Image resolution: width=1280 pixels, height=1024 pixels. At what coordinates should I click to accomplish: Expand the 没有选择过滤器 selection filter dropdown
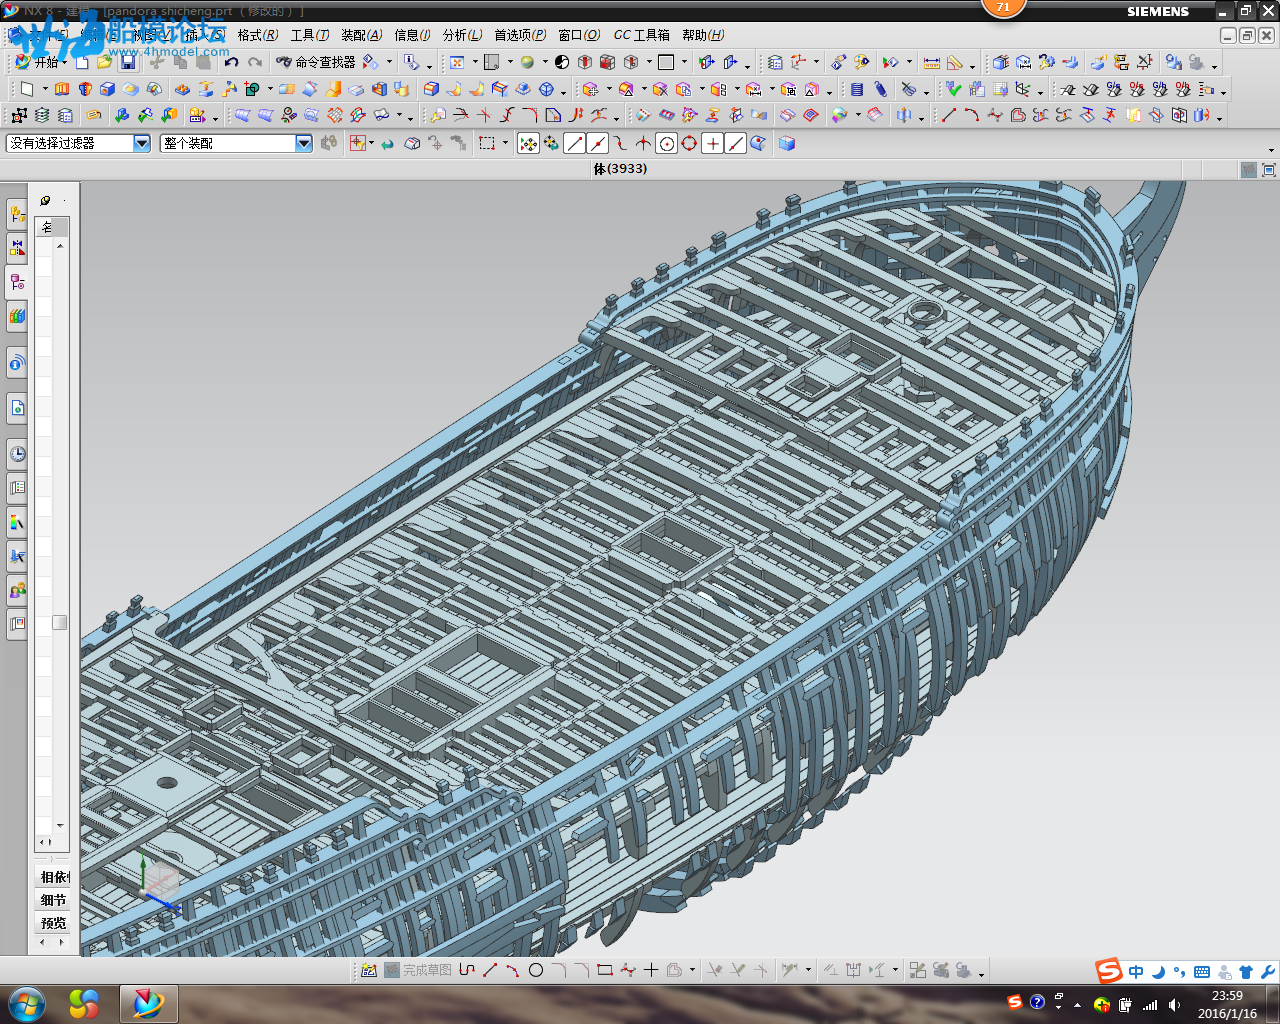(142, 143)
